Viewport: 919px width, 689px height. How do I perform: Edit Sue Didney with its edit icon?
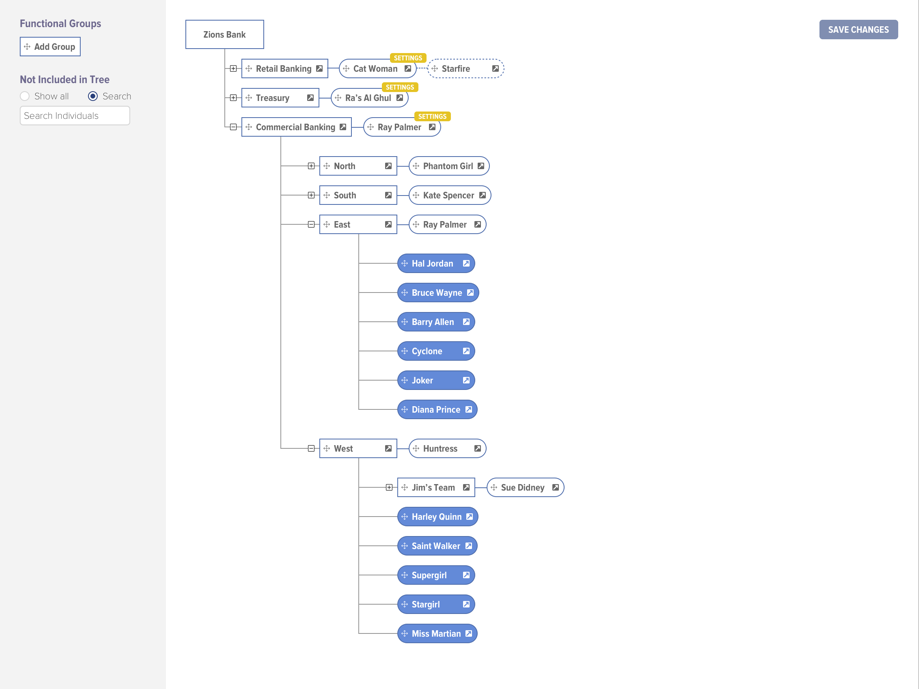[x=554, y=487]
